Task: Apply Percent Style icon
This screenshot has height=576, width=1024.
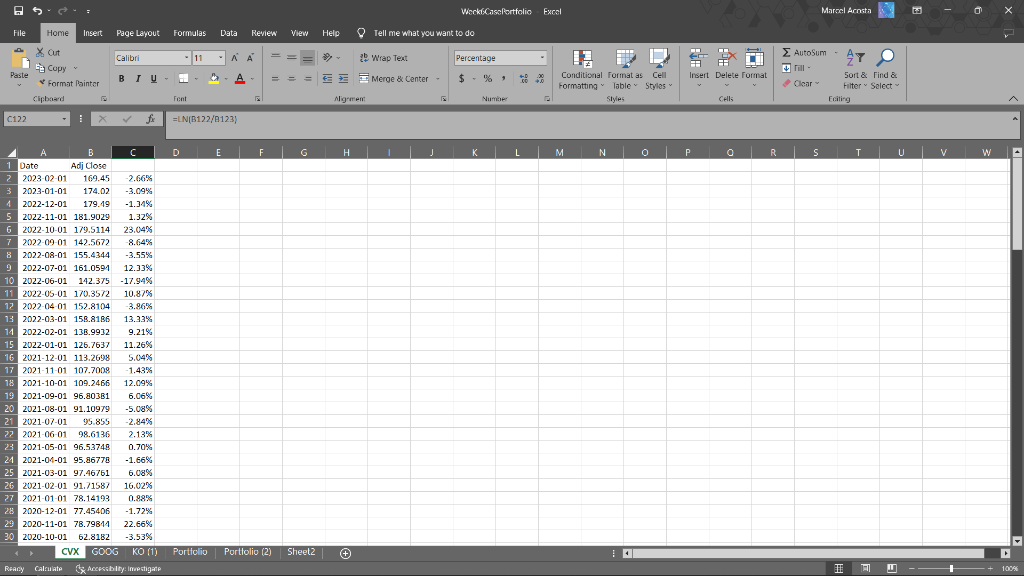Action: pyautogui.click(x=487, y=79)
